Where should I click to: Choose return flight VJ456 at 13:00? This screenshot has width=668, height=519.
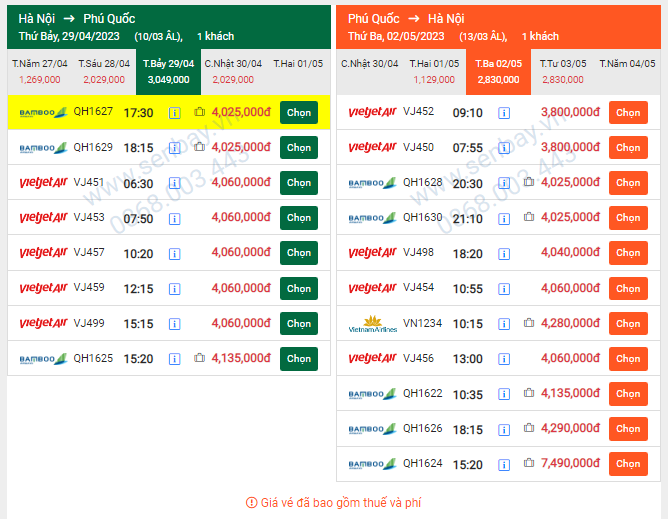628,359
